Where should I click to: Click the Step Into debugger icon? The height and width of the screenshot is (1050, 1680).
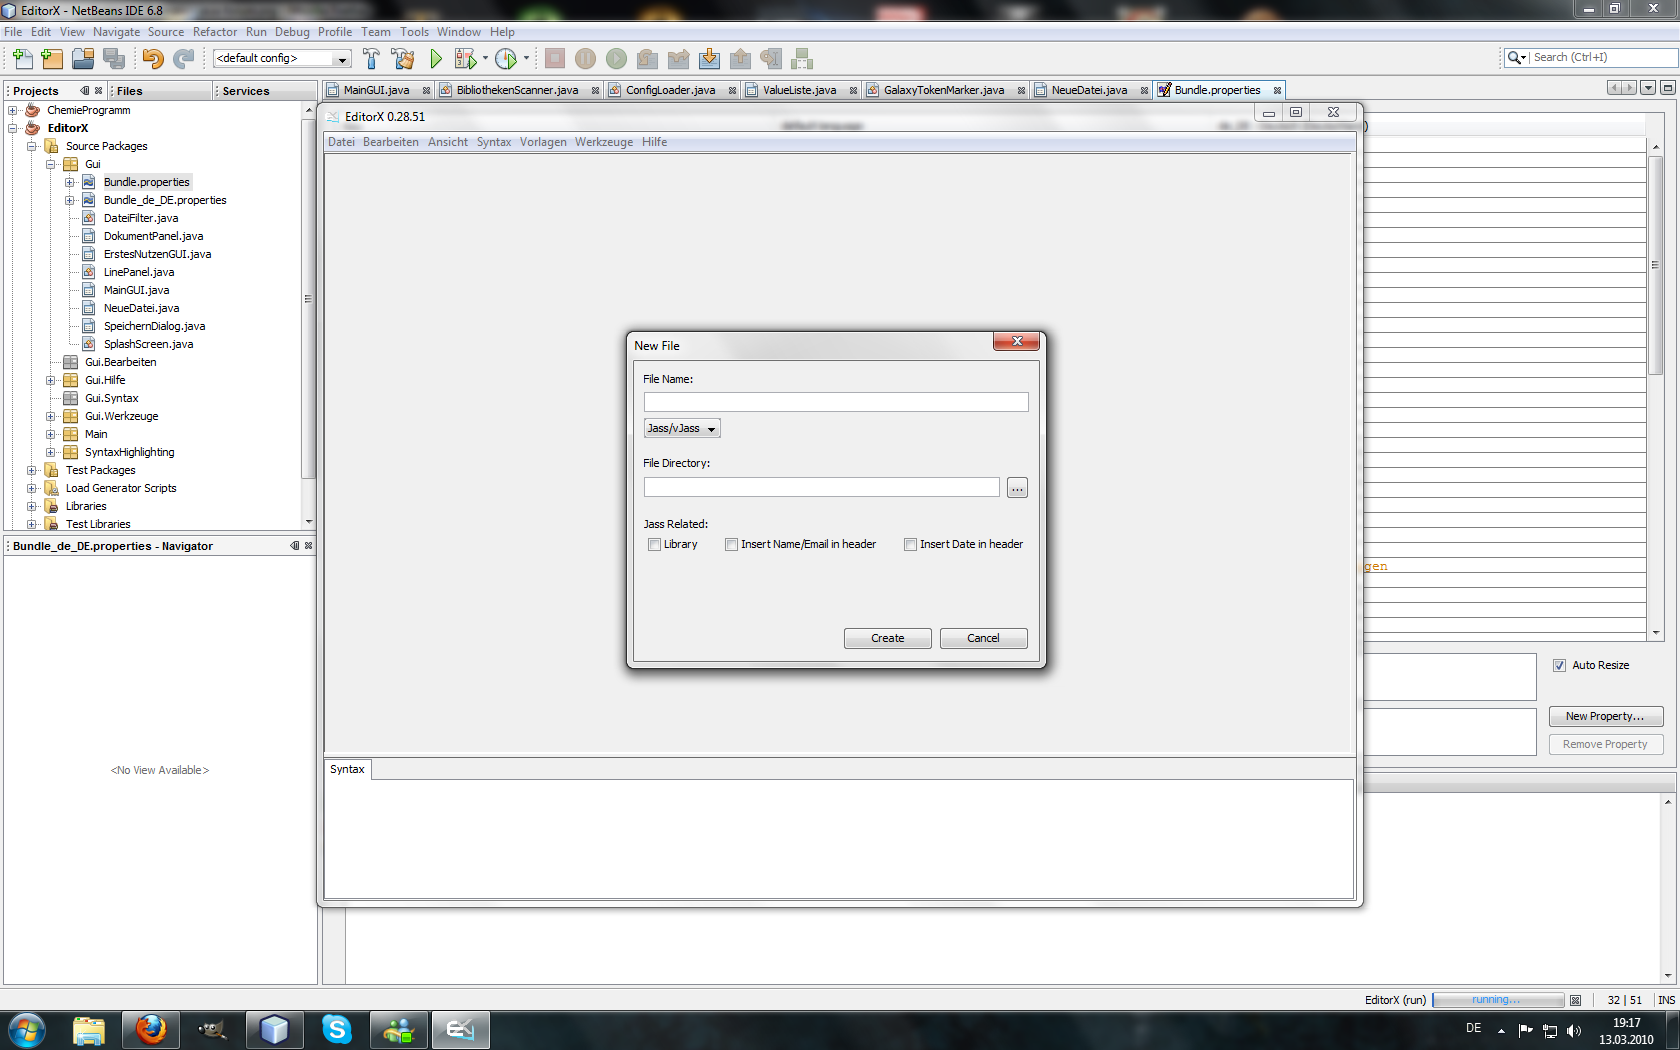709,59
